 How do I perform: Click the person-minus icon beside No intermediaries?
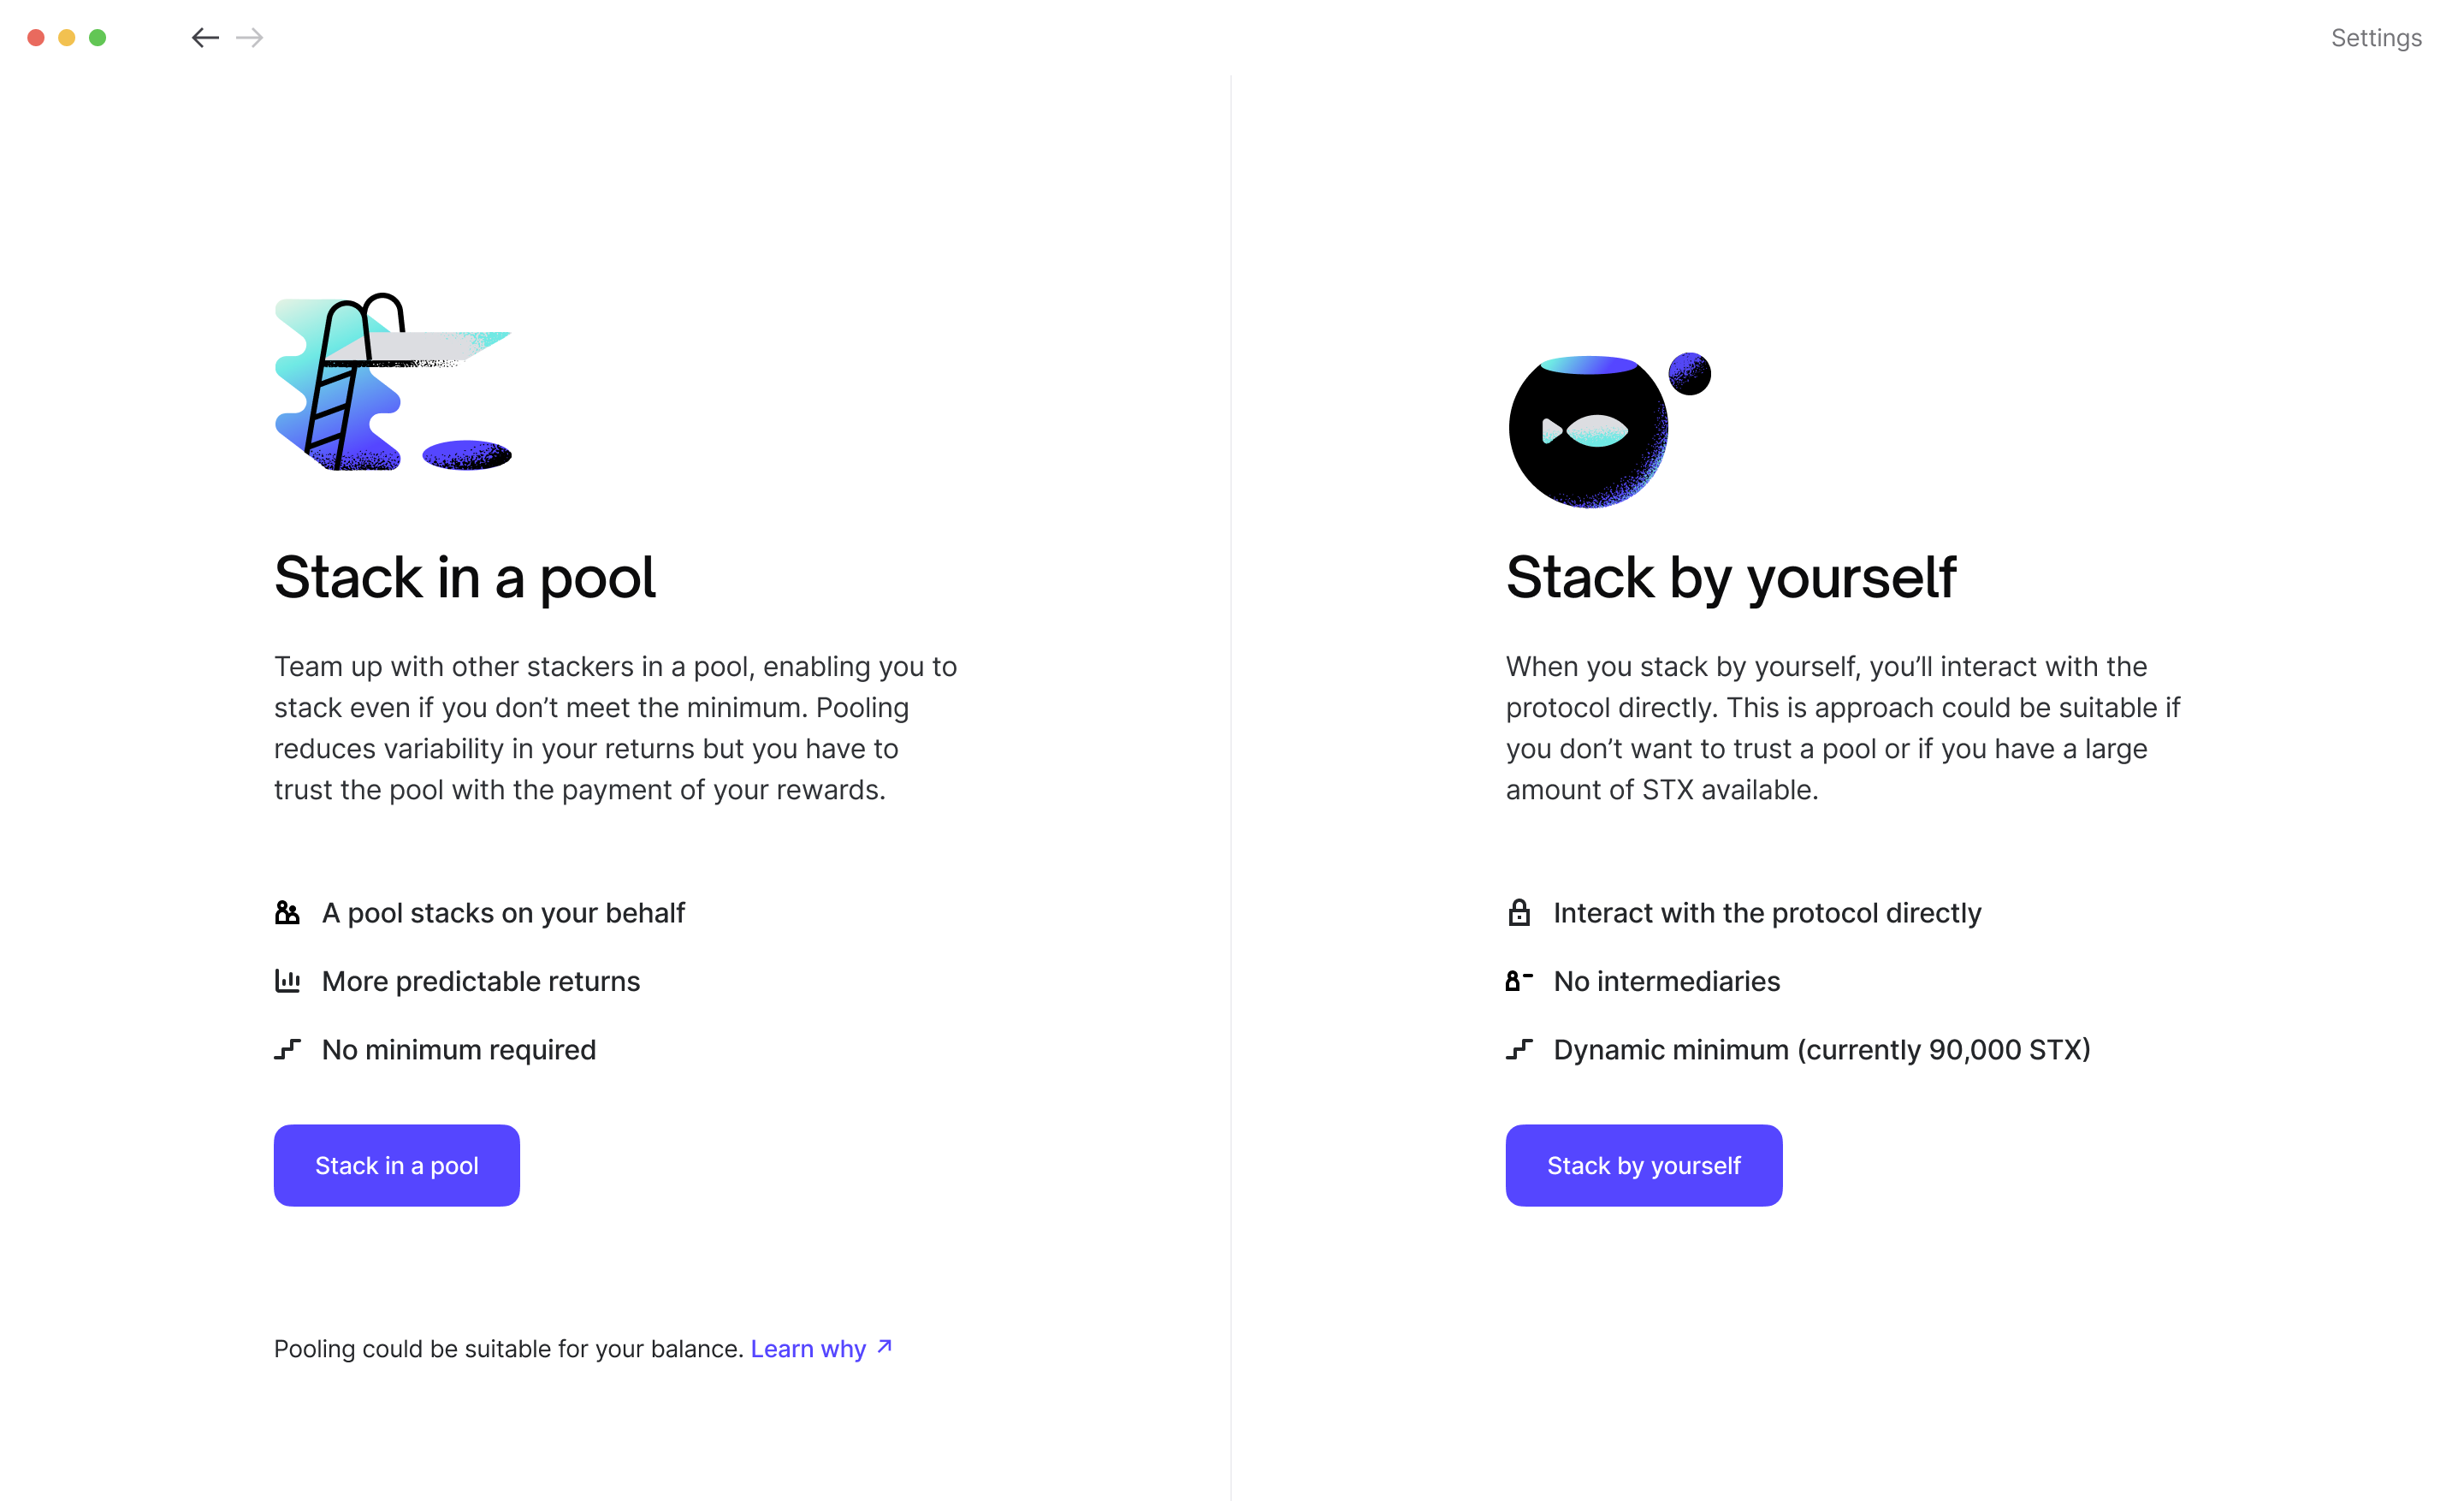(x=1519, y=981)
